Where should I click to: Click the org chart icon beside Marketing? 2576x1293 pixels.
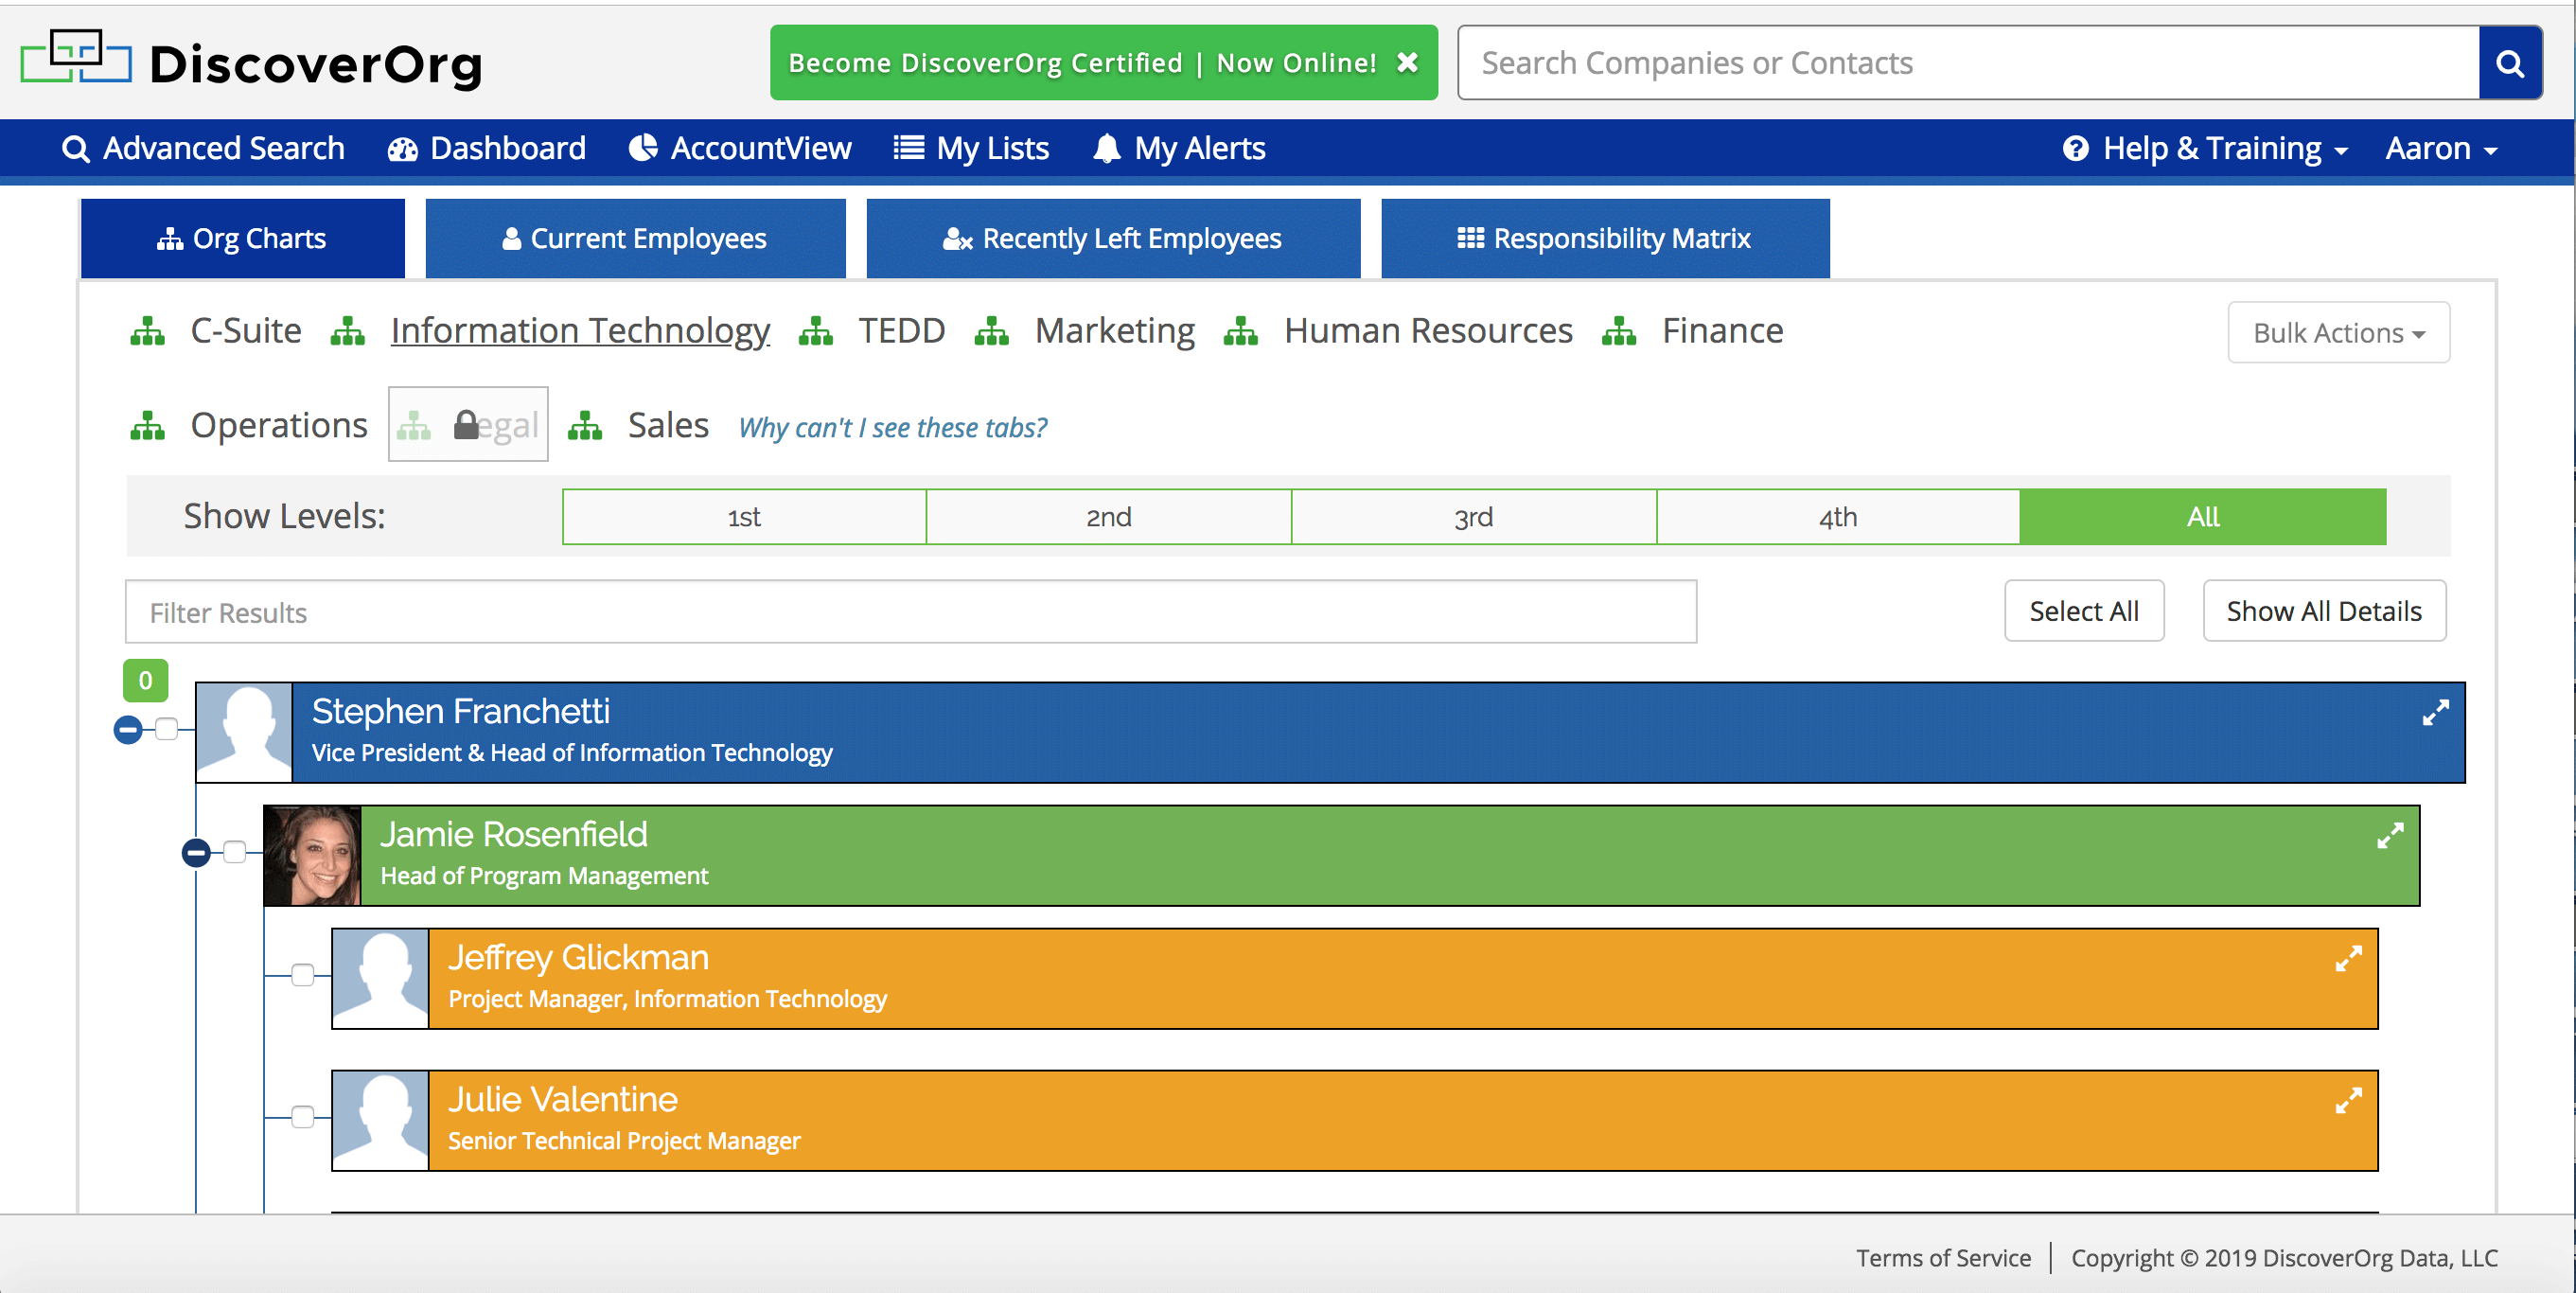pos(992,331)
